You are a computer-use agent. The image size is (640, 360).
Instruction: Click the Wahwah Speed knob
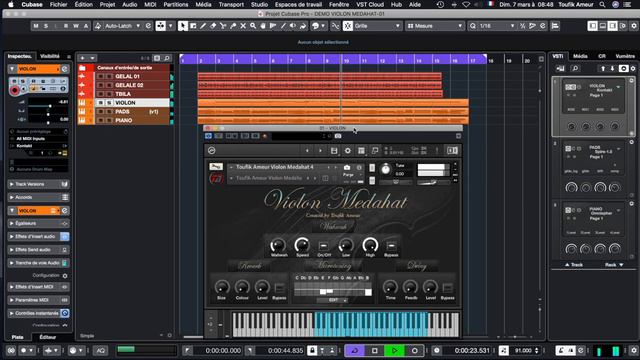click(302, 245)
